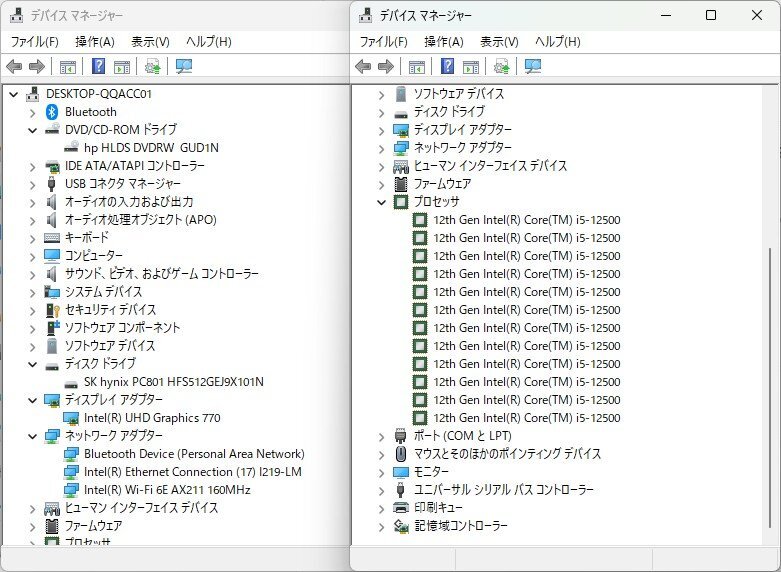
Task: Expand モニター node in right window
Action: (382, 472)
